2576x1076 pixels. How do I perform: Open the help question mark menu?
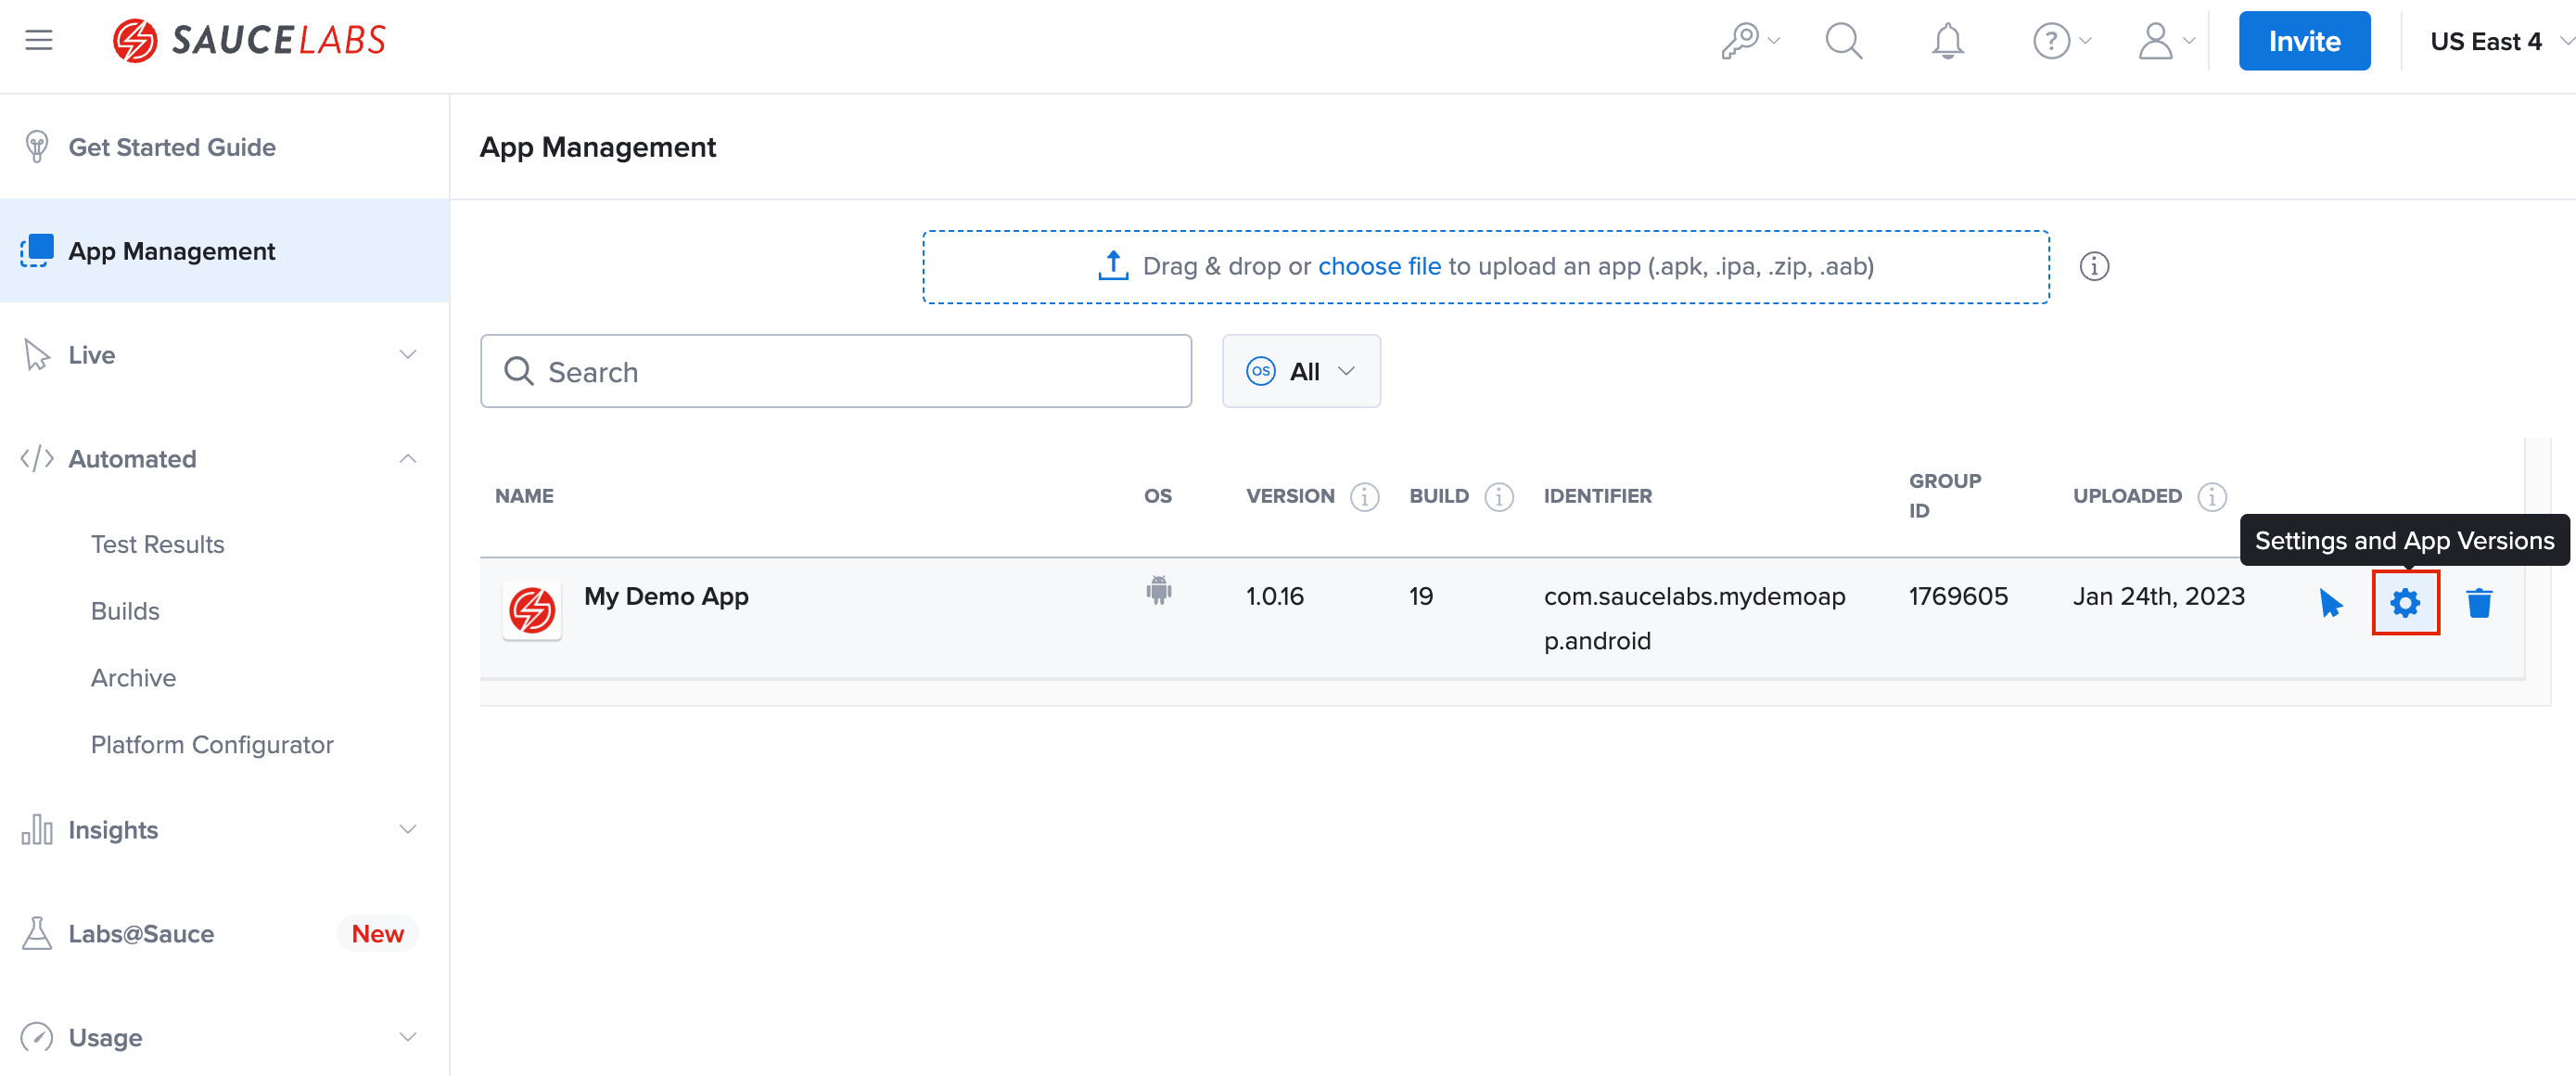pos(2051,41)
